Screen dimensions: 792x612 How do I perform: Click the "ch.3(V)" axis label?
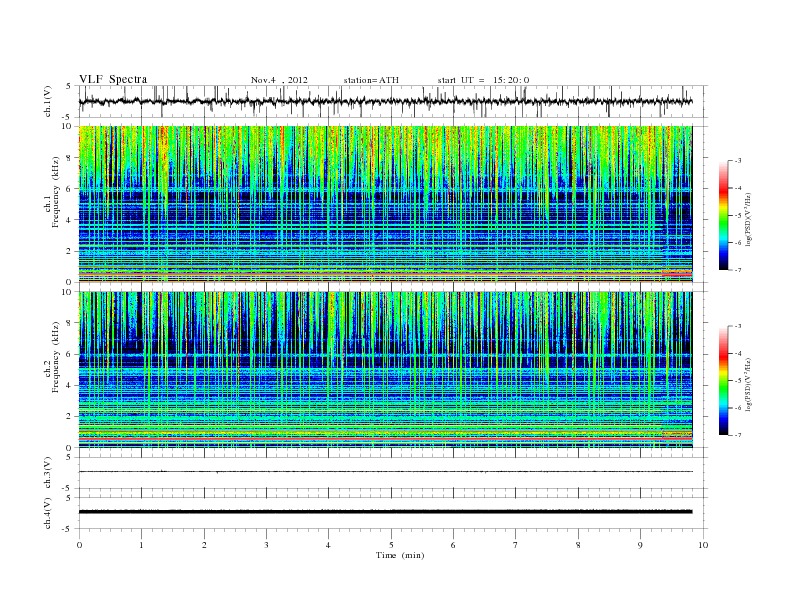[x=48, y=473]
